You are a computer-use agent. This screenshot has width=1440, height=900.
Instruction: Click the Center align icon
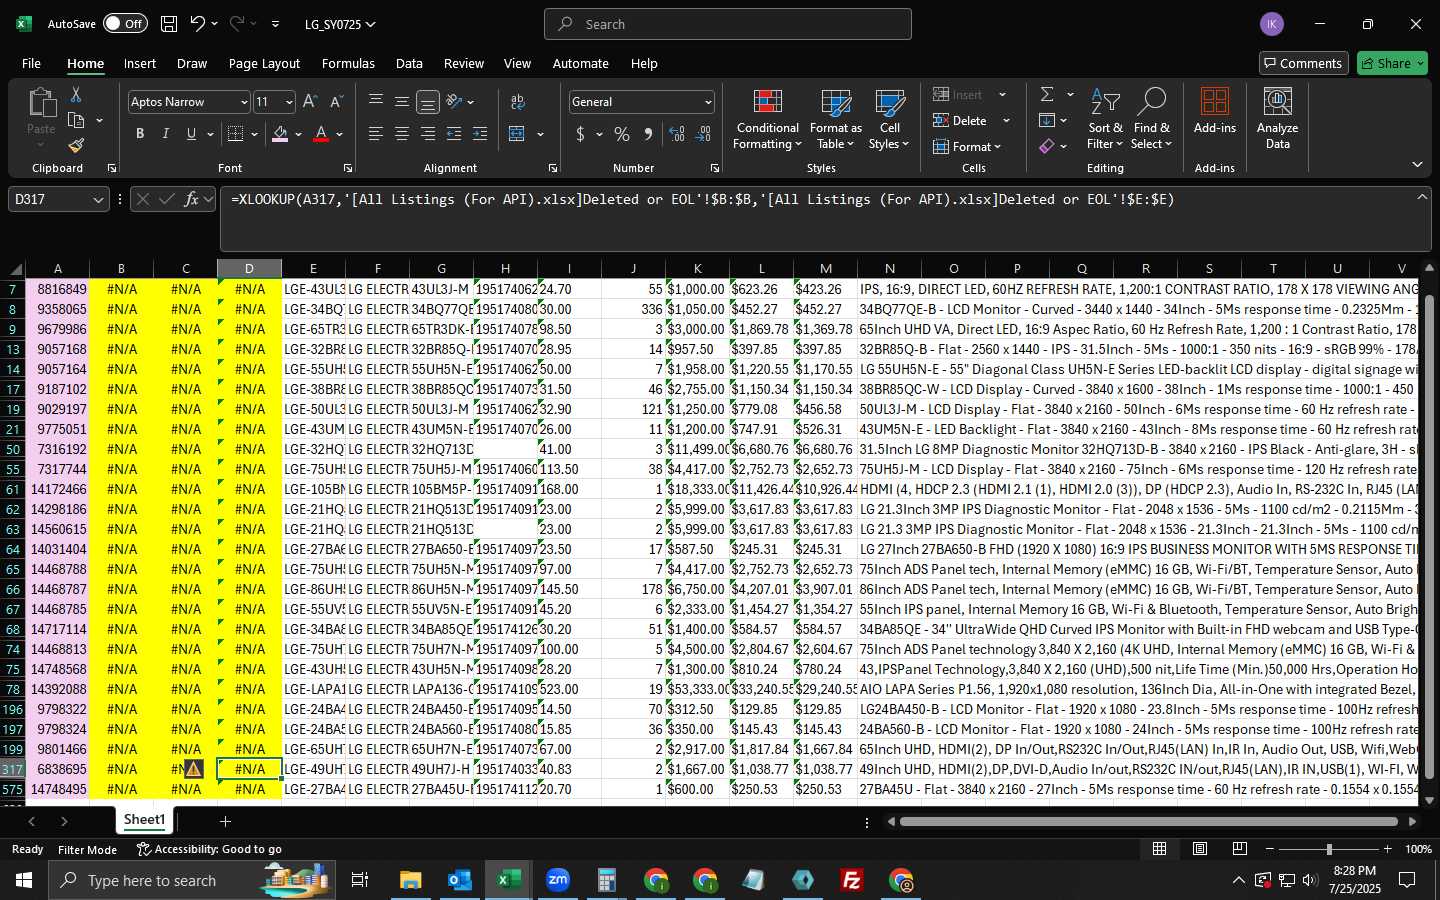click(x=402, y=134)
